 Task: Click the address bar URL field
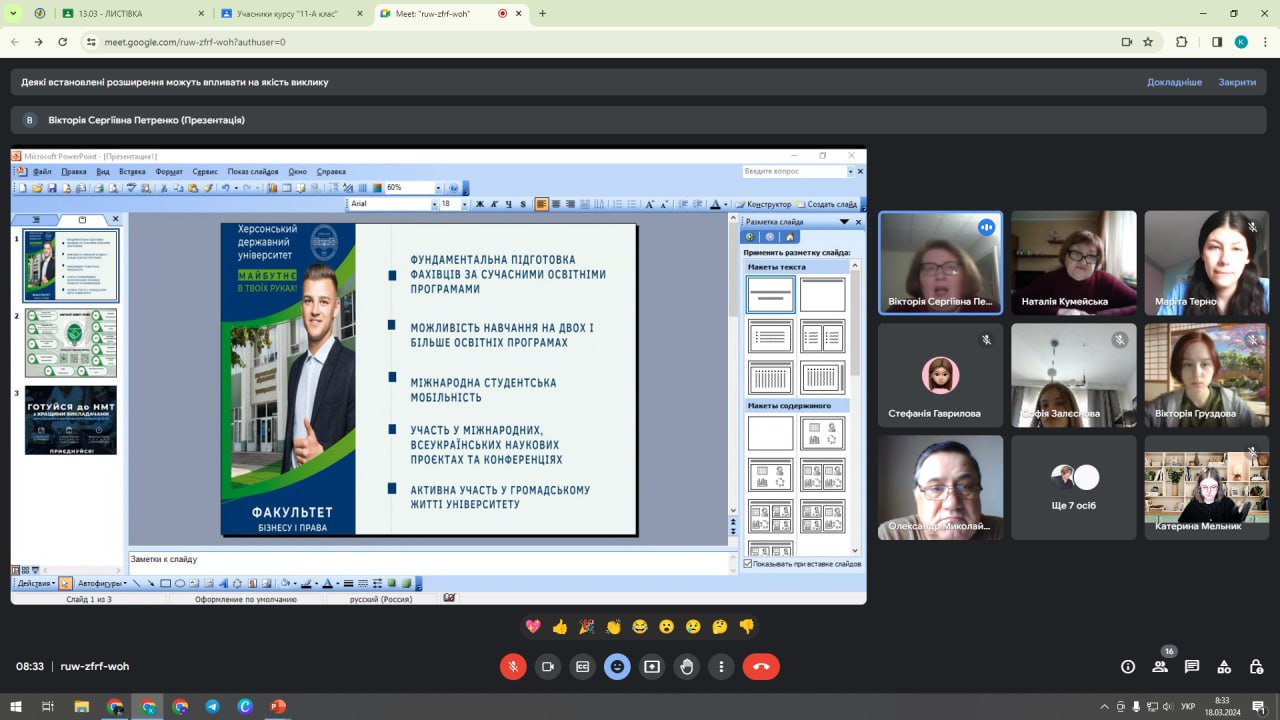point(600,42)
